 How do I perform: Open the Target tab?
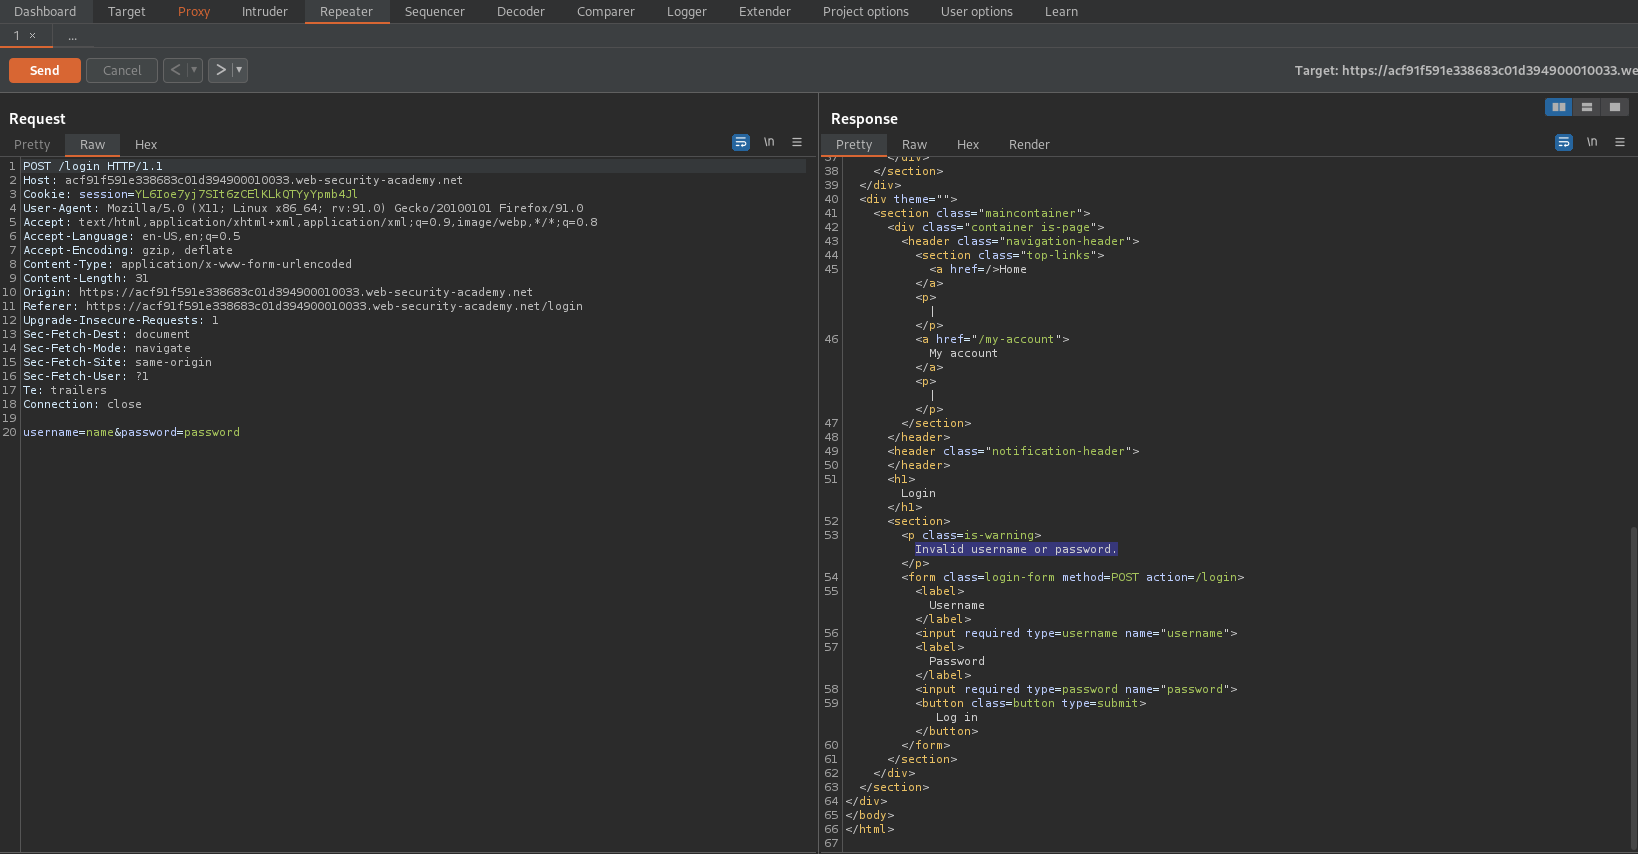tap(126, 12)
